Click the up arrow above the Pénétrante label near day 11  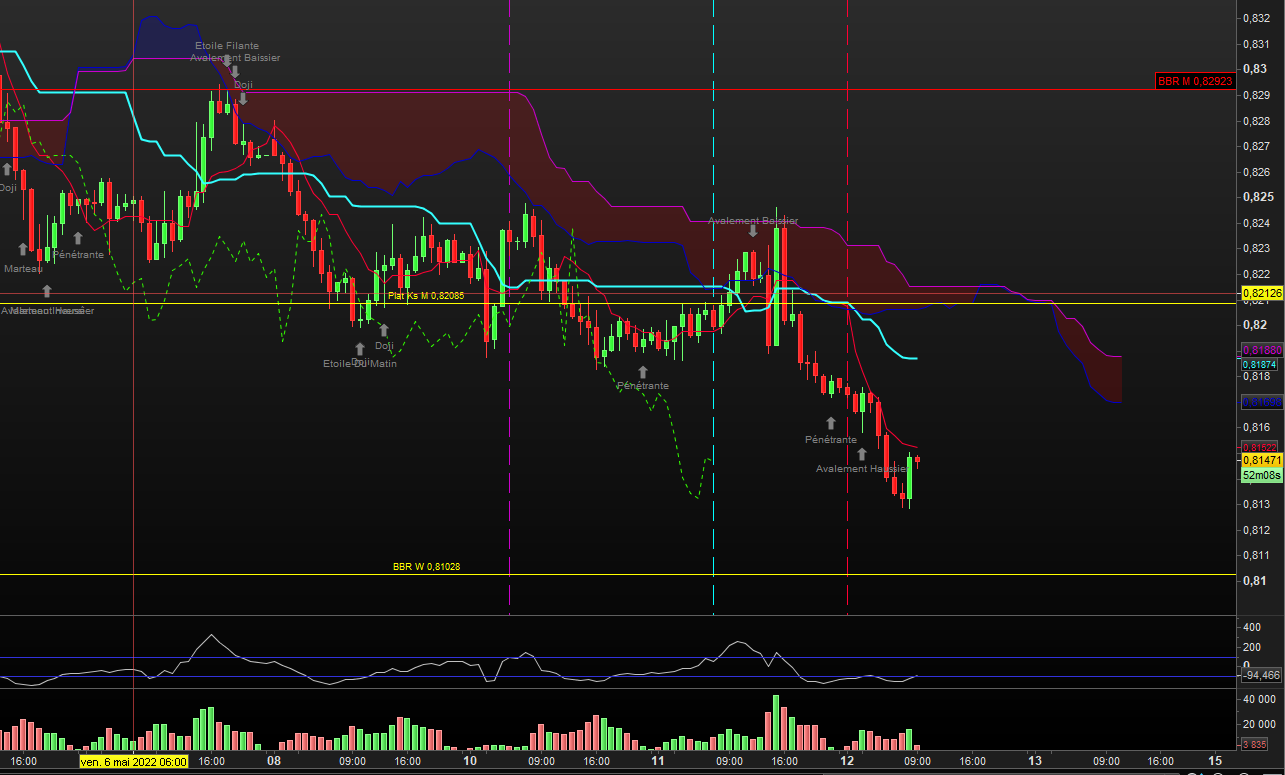(643, 372)
